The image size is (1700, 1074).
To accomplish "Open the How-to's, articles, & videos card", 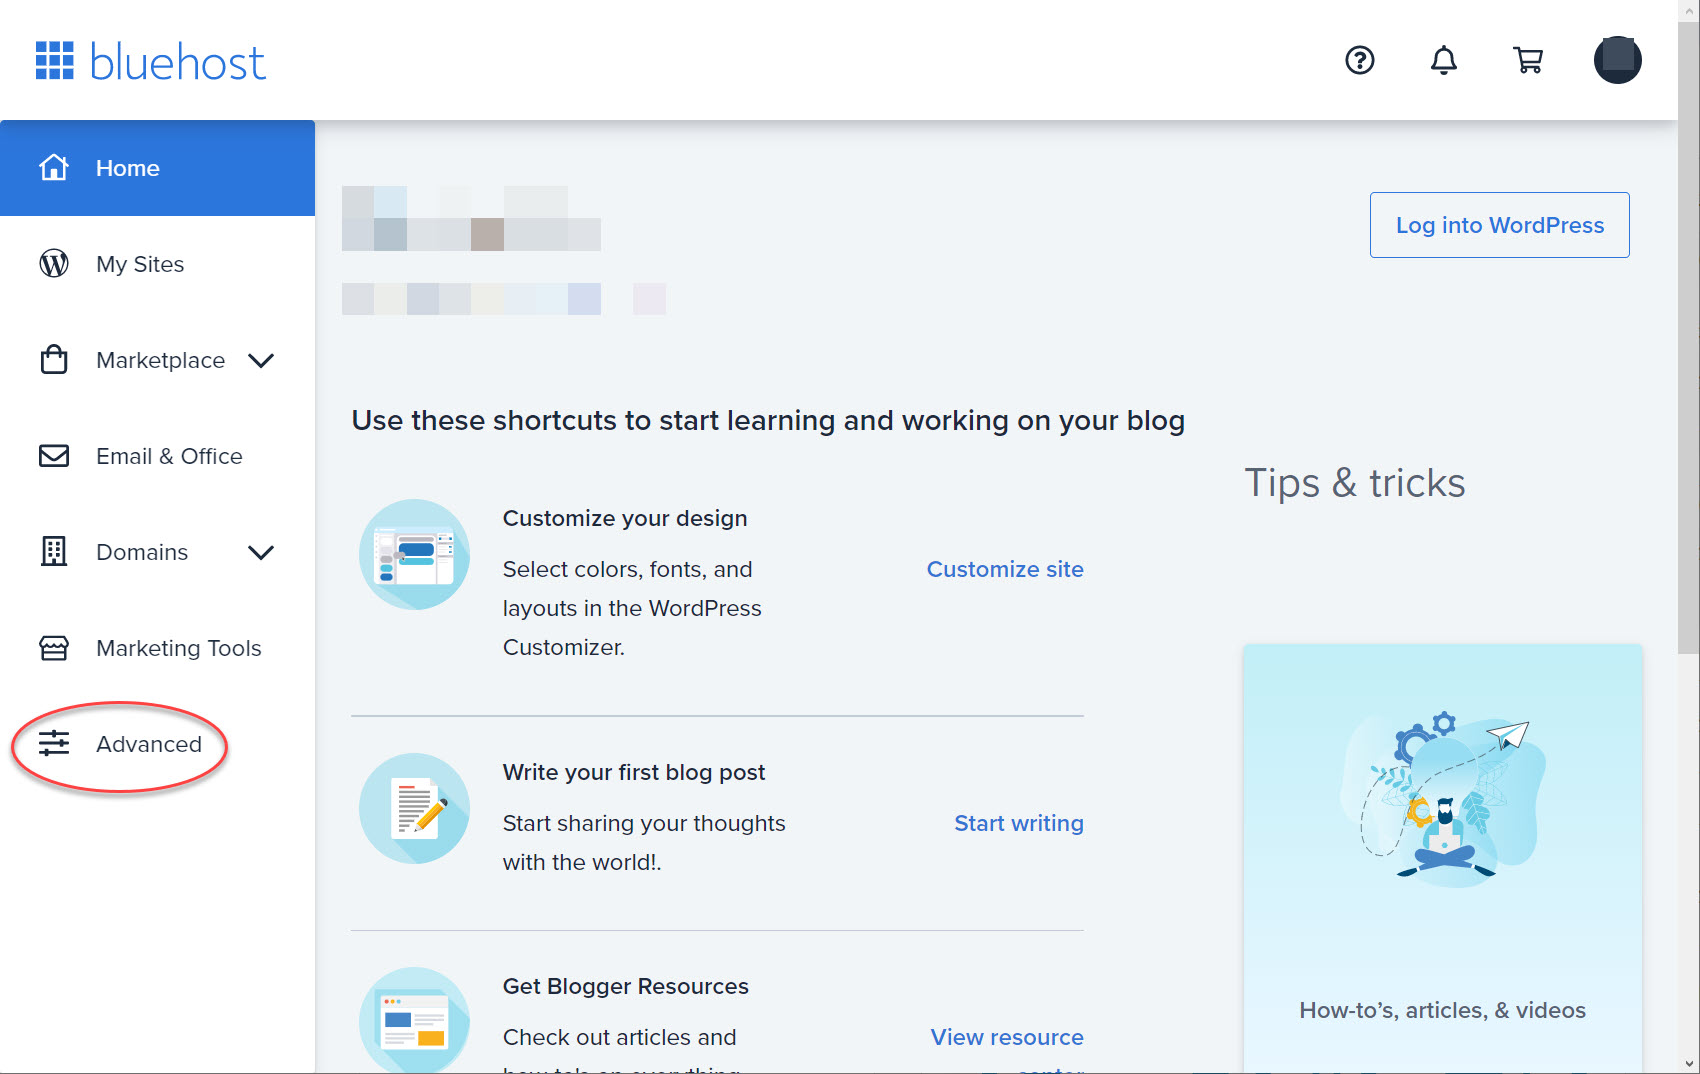I will (1443, 858).
